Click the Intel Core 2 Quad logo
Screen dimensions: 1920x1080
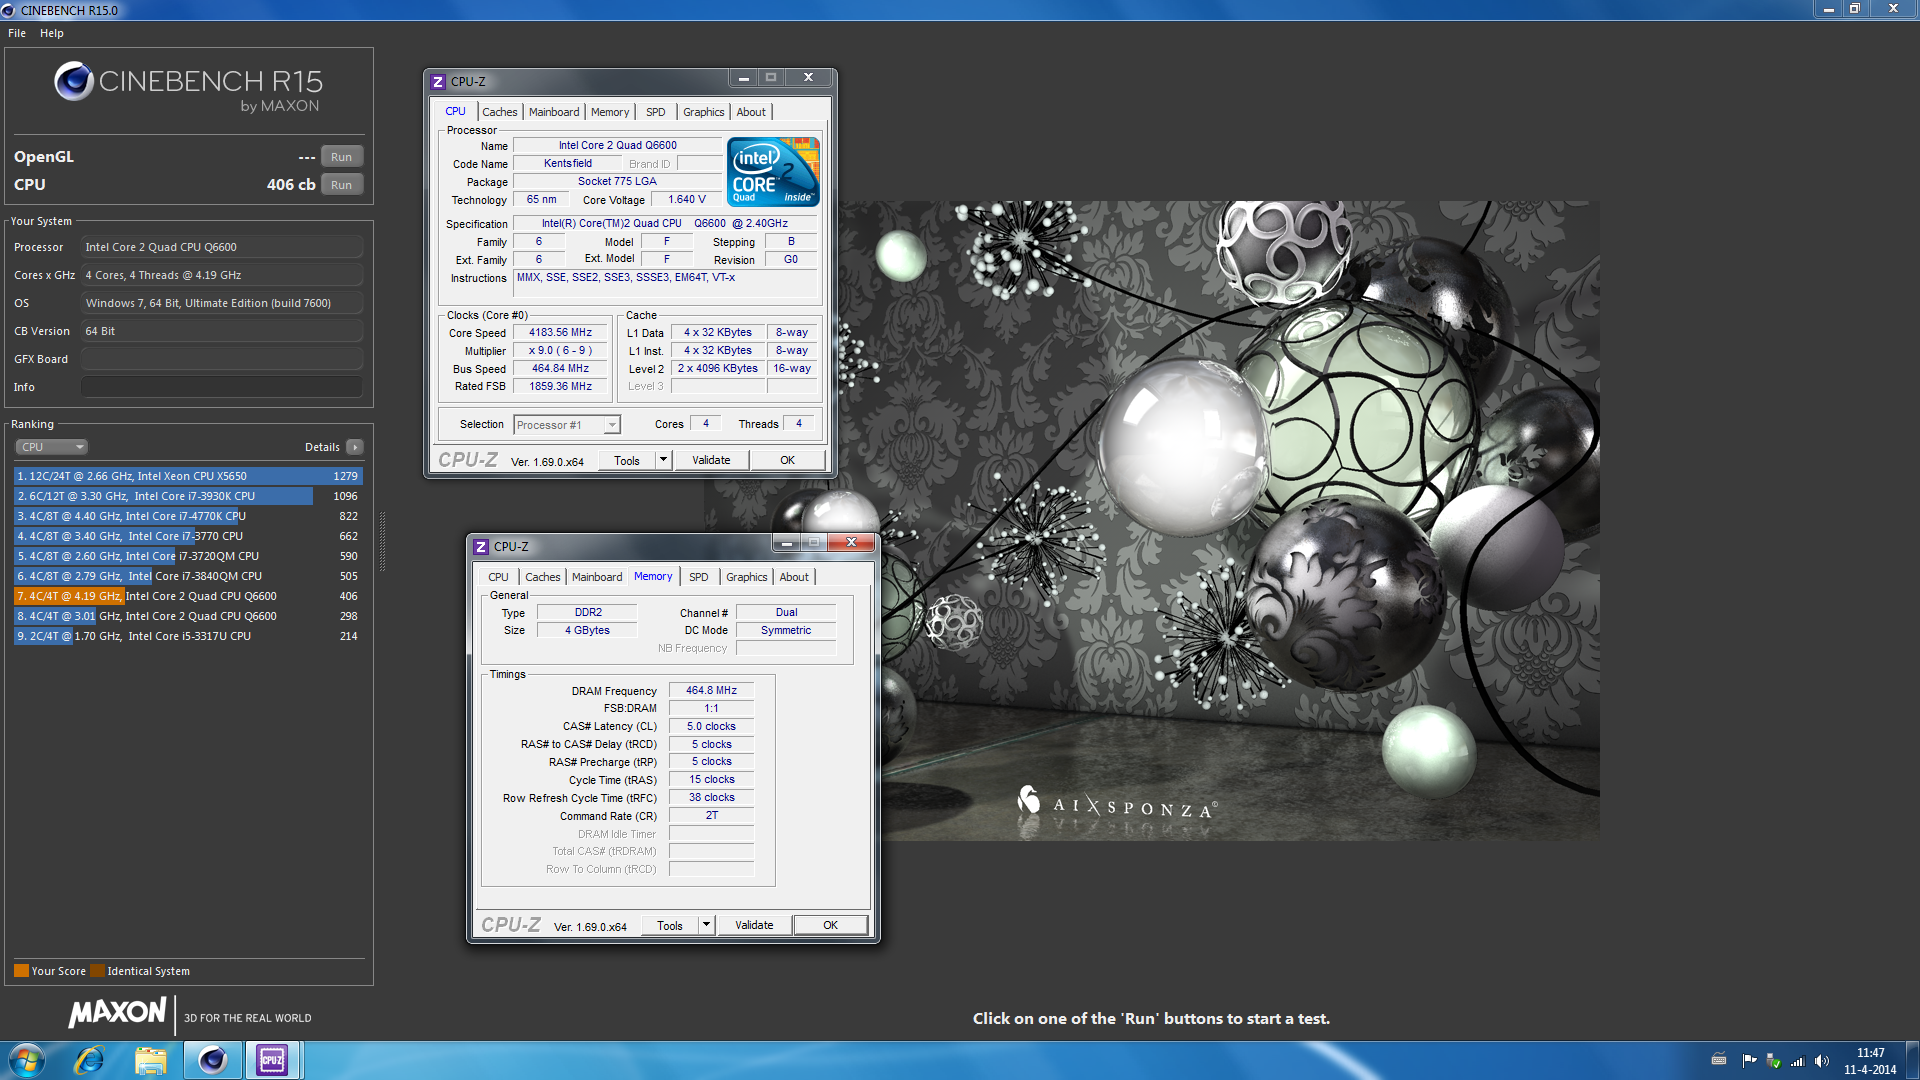tap(774, 172)
